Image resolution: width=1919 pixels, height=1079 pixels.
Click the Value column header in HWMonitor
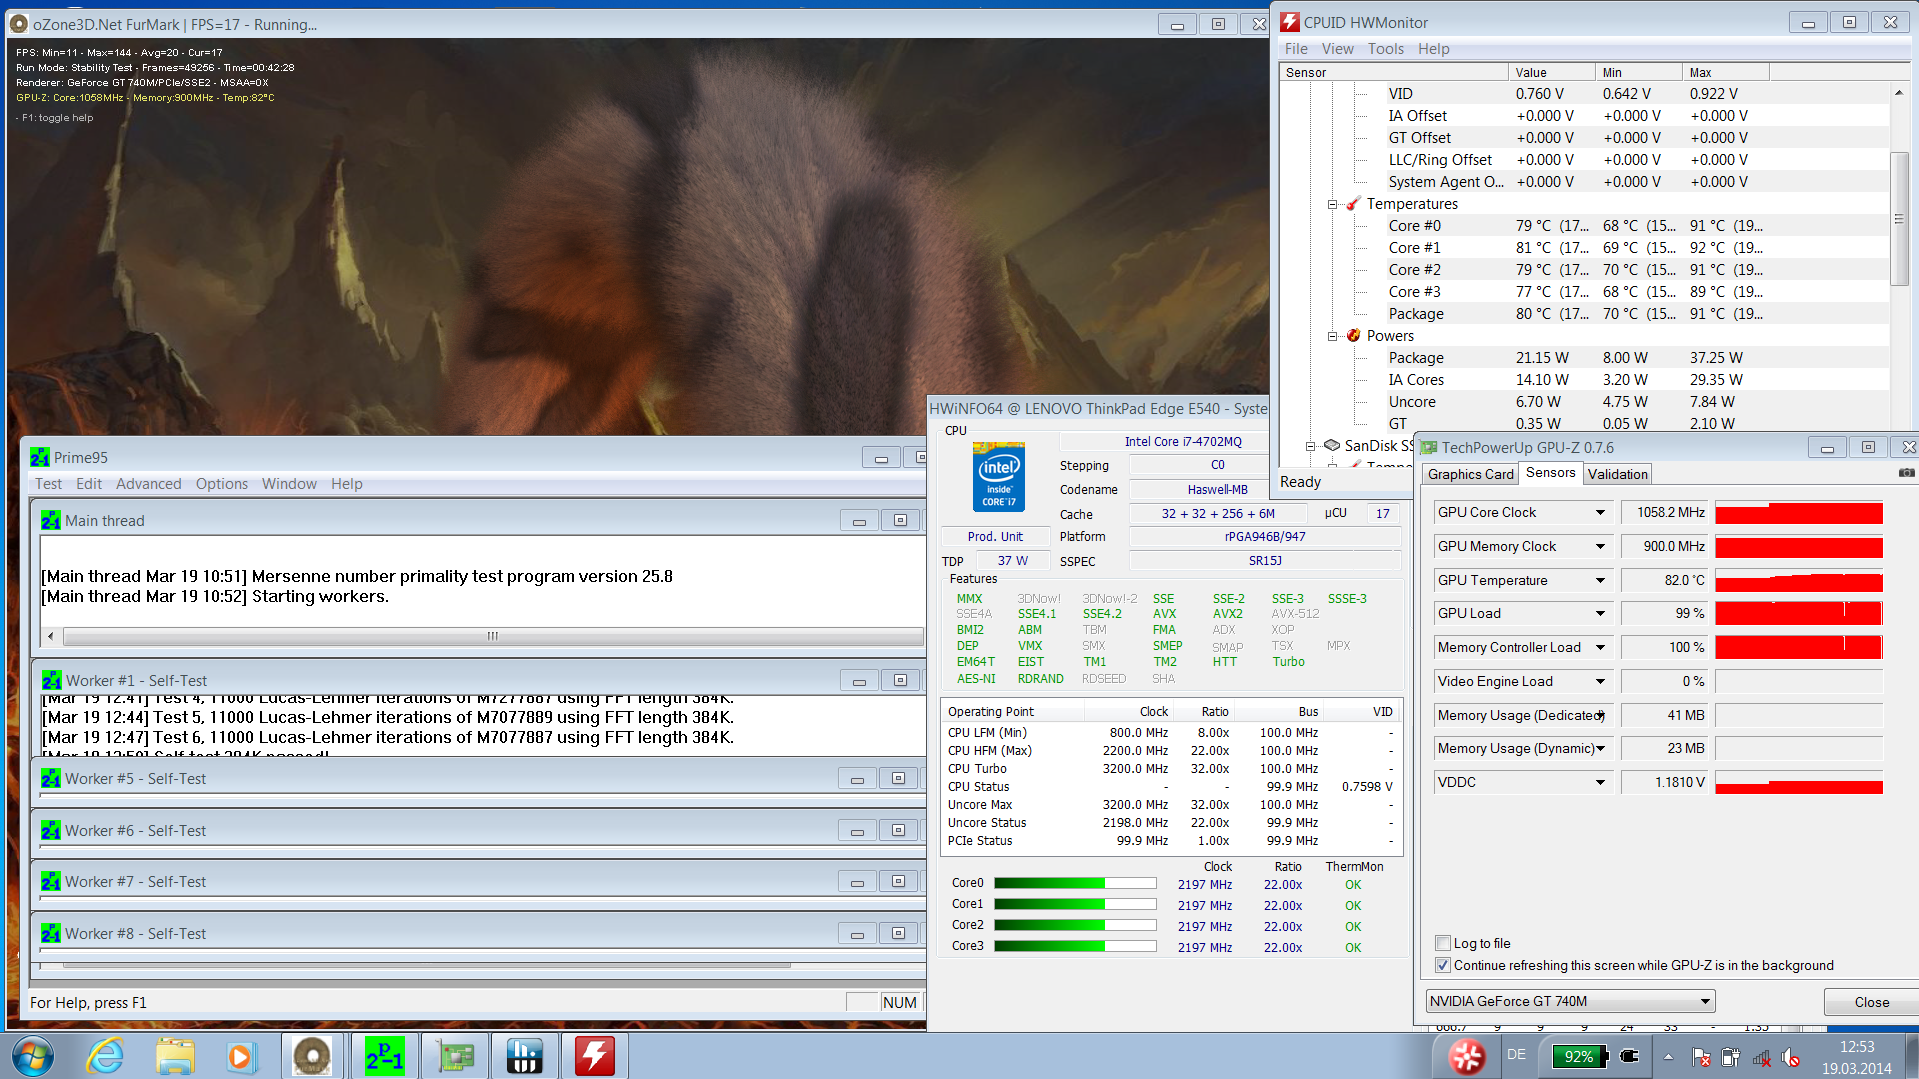[x=1552, y=72]
